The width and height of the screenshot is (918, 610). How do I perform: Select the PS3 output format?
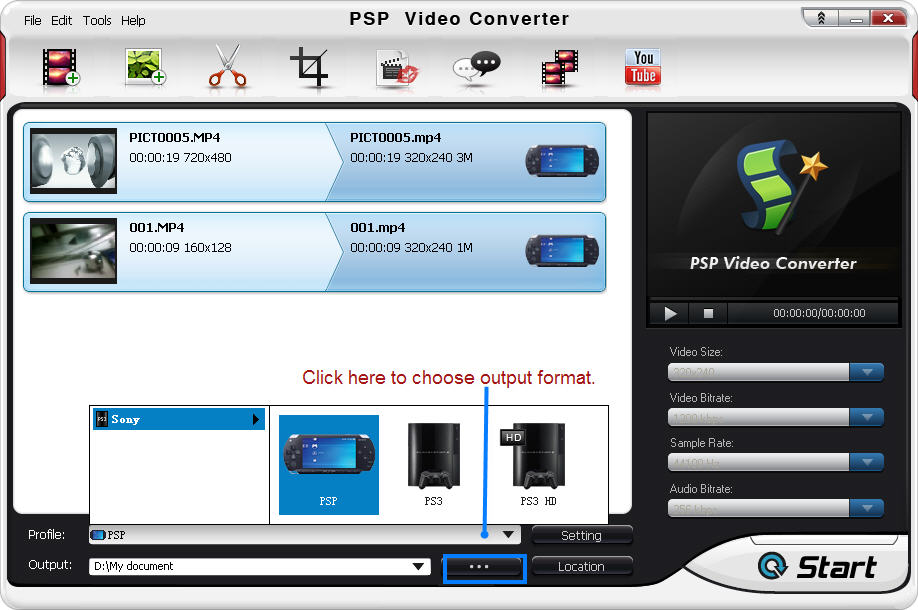tap(433, 465)
